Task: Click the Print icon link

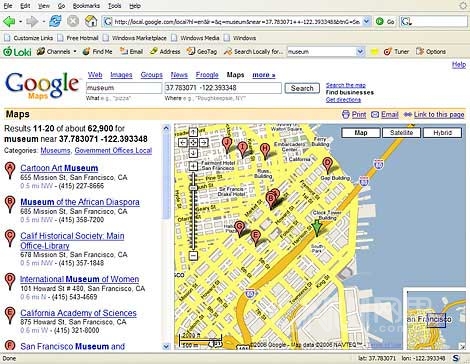Action: point(346,115)
